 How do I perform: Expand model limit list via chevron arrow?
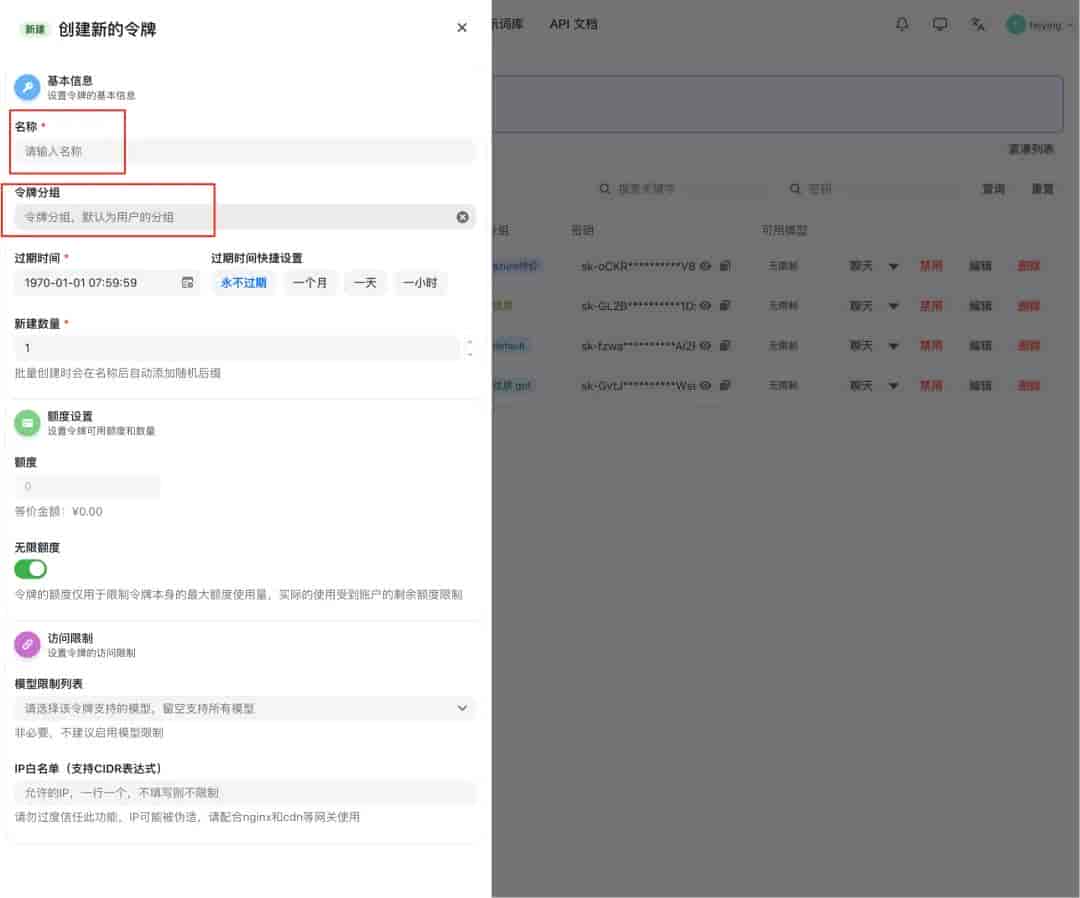tap(462, 708)
